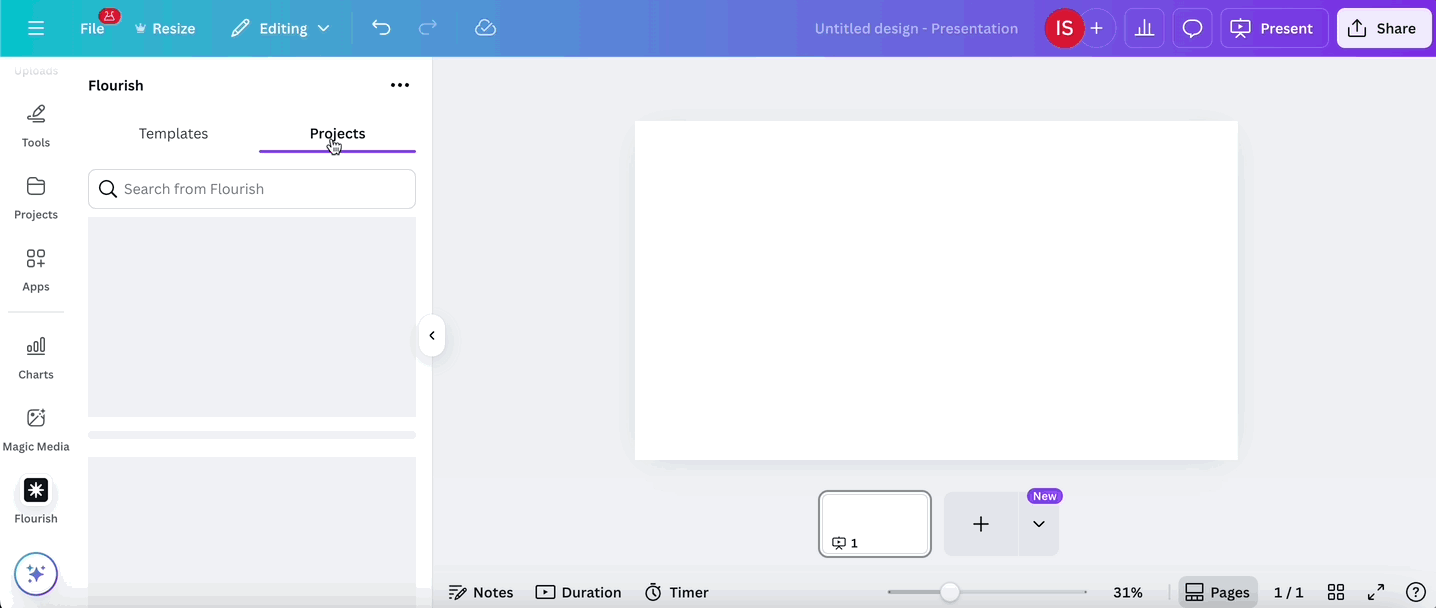Viewport: 1436px width, 608px height.
Task: Click the first loading project placeholder
Action: pos(252,317)
